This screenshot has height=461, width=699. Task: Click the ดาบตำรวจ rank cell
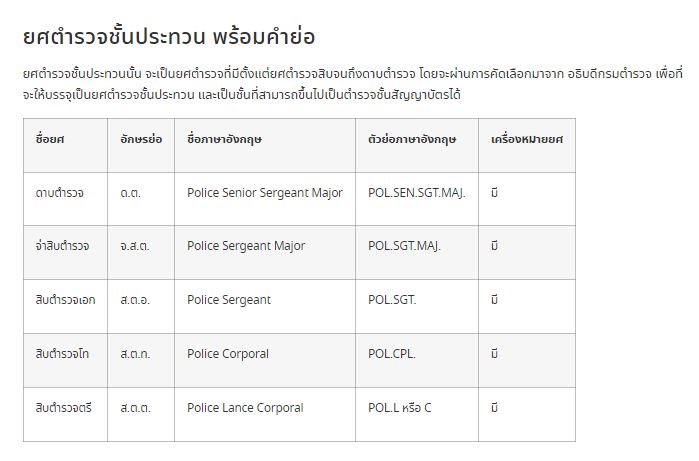pos(66,199)
